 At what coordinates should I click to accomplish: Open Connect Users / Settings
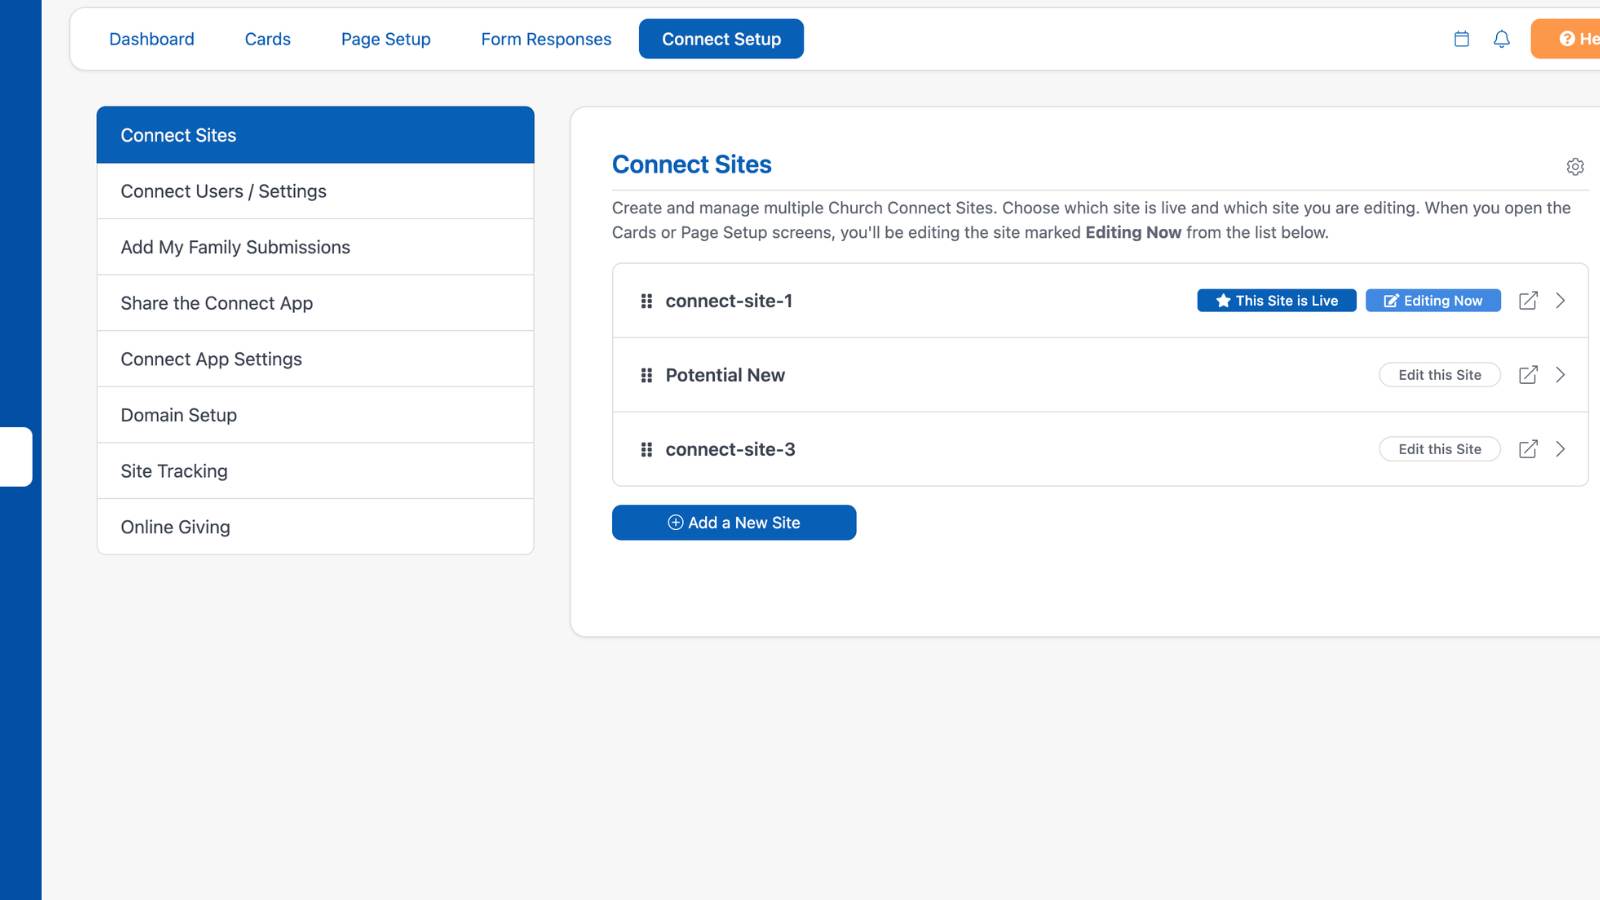click(315, 191)
